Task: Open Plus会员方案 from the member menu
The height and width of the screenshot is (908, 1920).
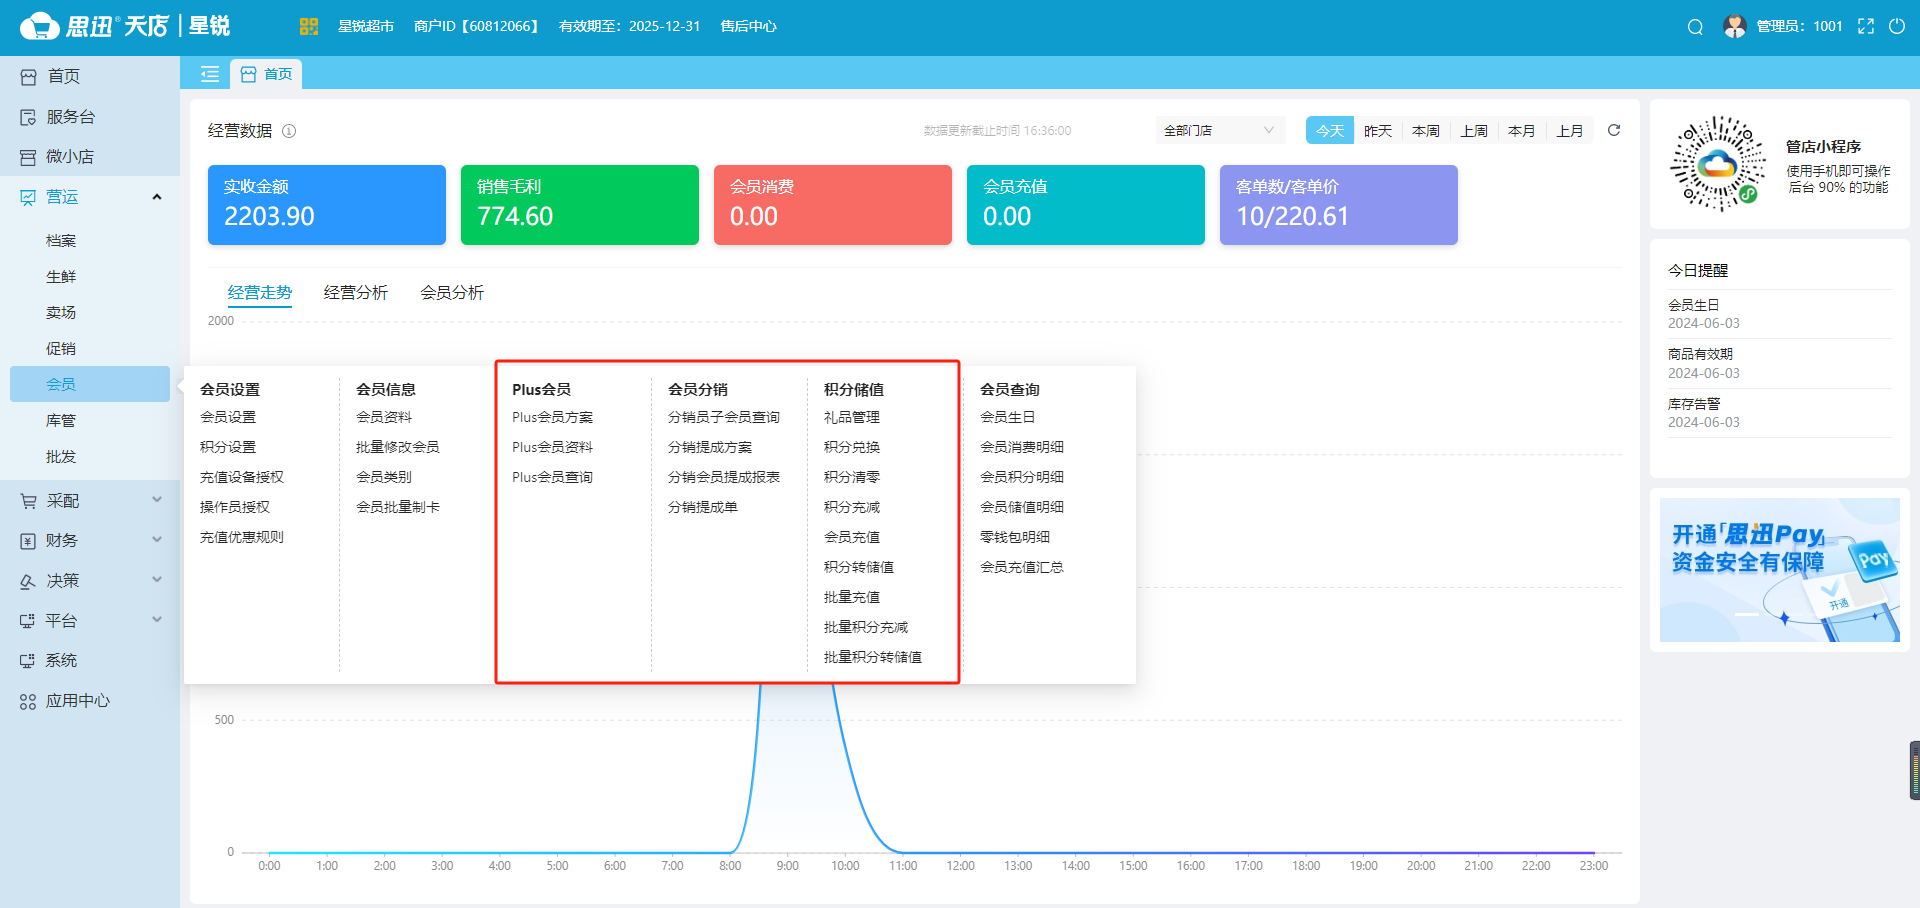Action: (552, 417)
